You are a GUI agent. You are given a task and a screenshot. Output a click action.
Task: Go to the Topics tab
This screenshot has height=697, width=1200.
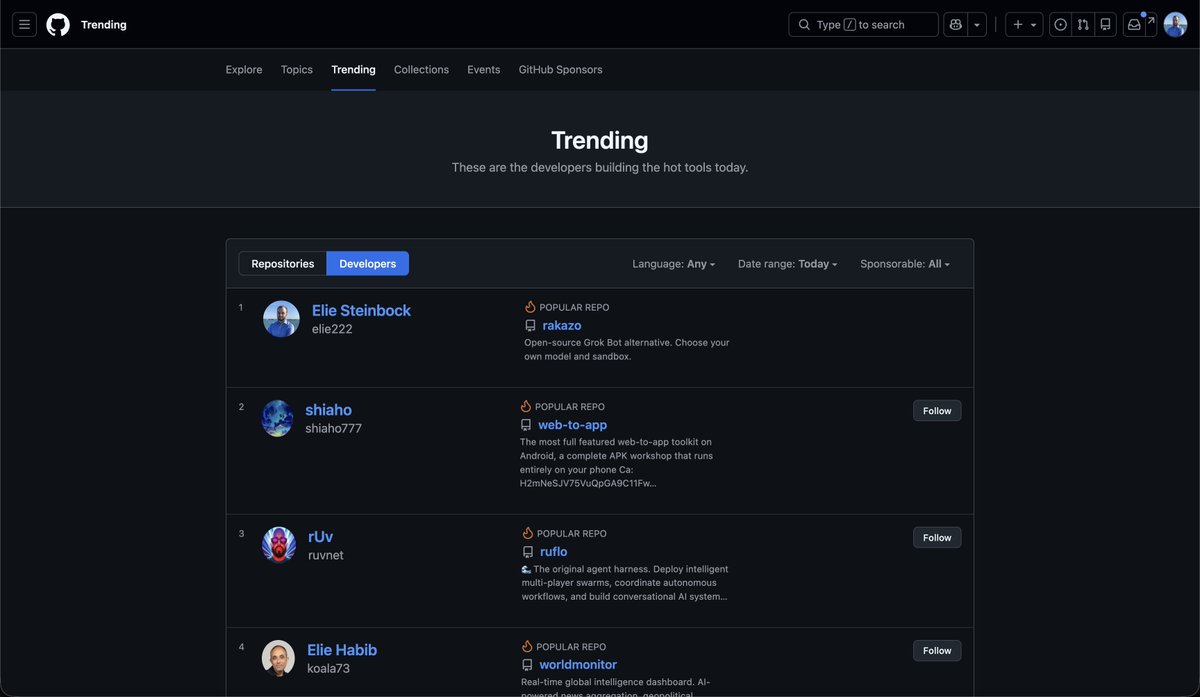297,70
